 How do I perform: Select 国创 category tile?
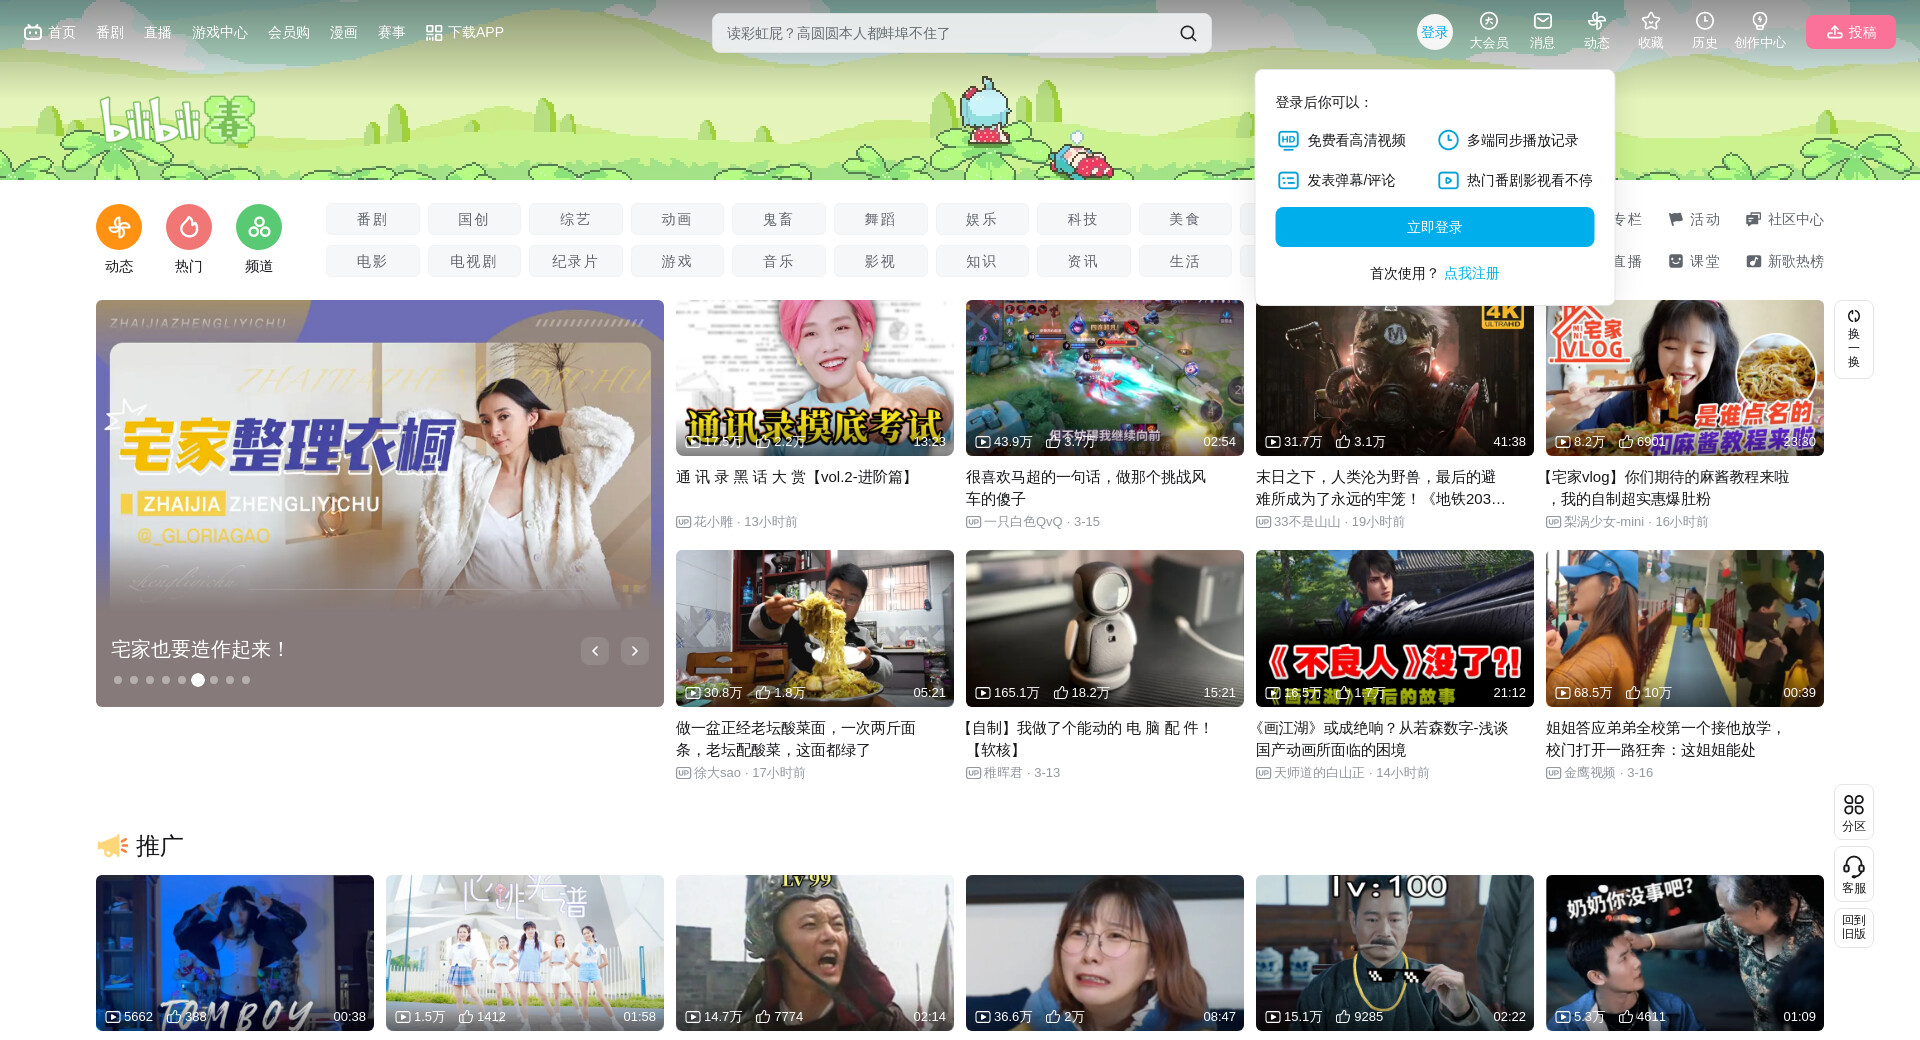[474, 219]
